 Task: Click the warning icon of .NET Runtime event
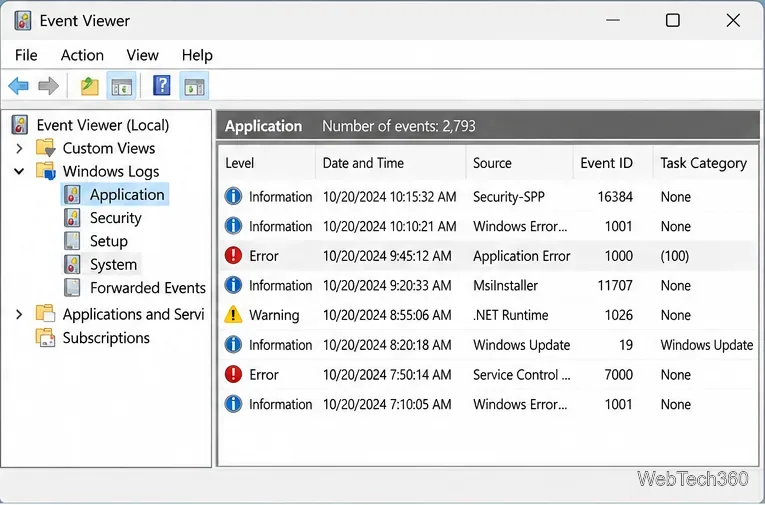coord(233,315)
